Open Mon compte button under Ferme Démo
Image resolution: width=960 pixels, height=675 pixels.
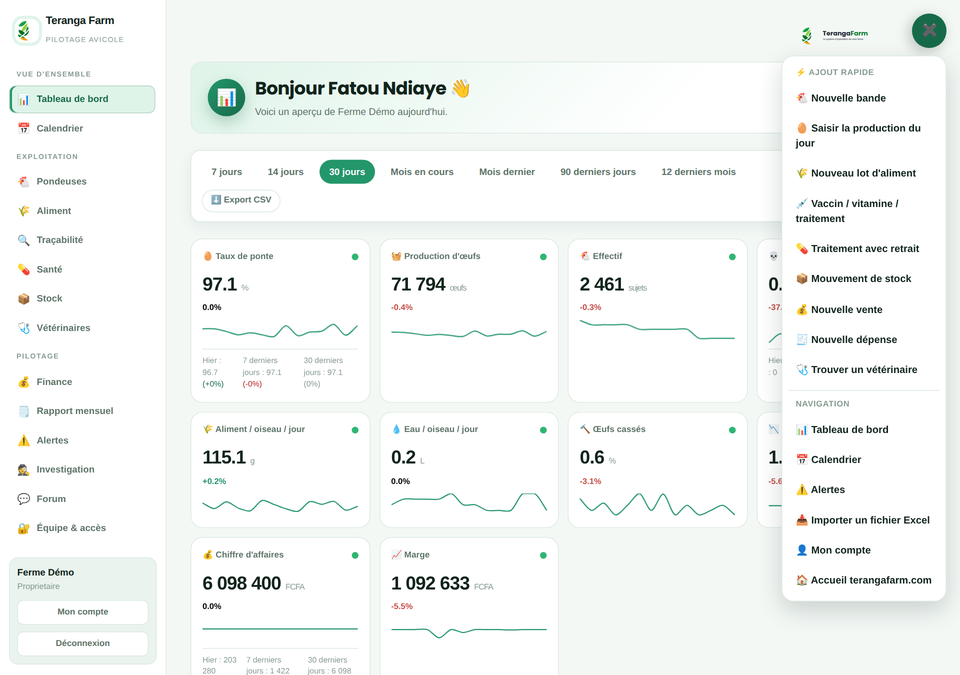pos(83,612)
